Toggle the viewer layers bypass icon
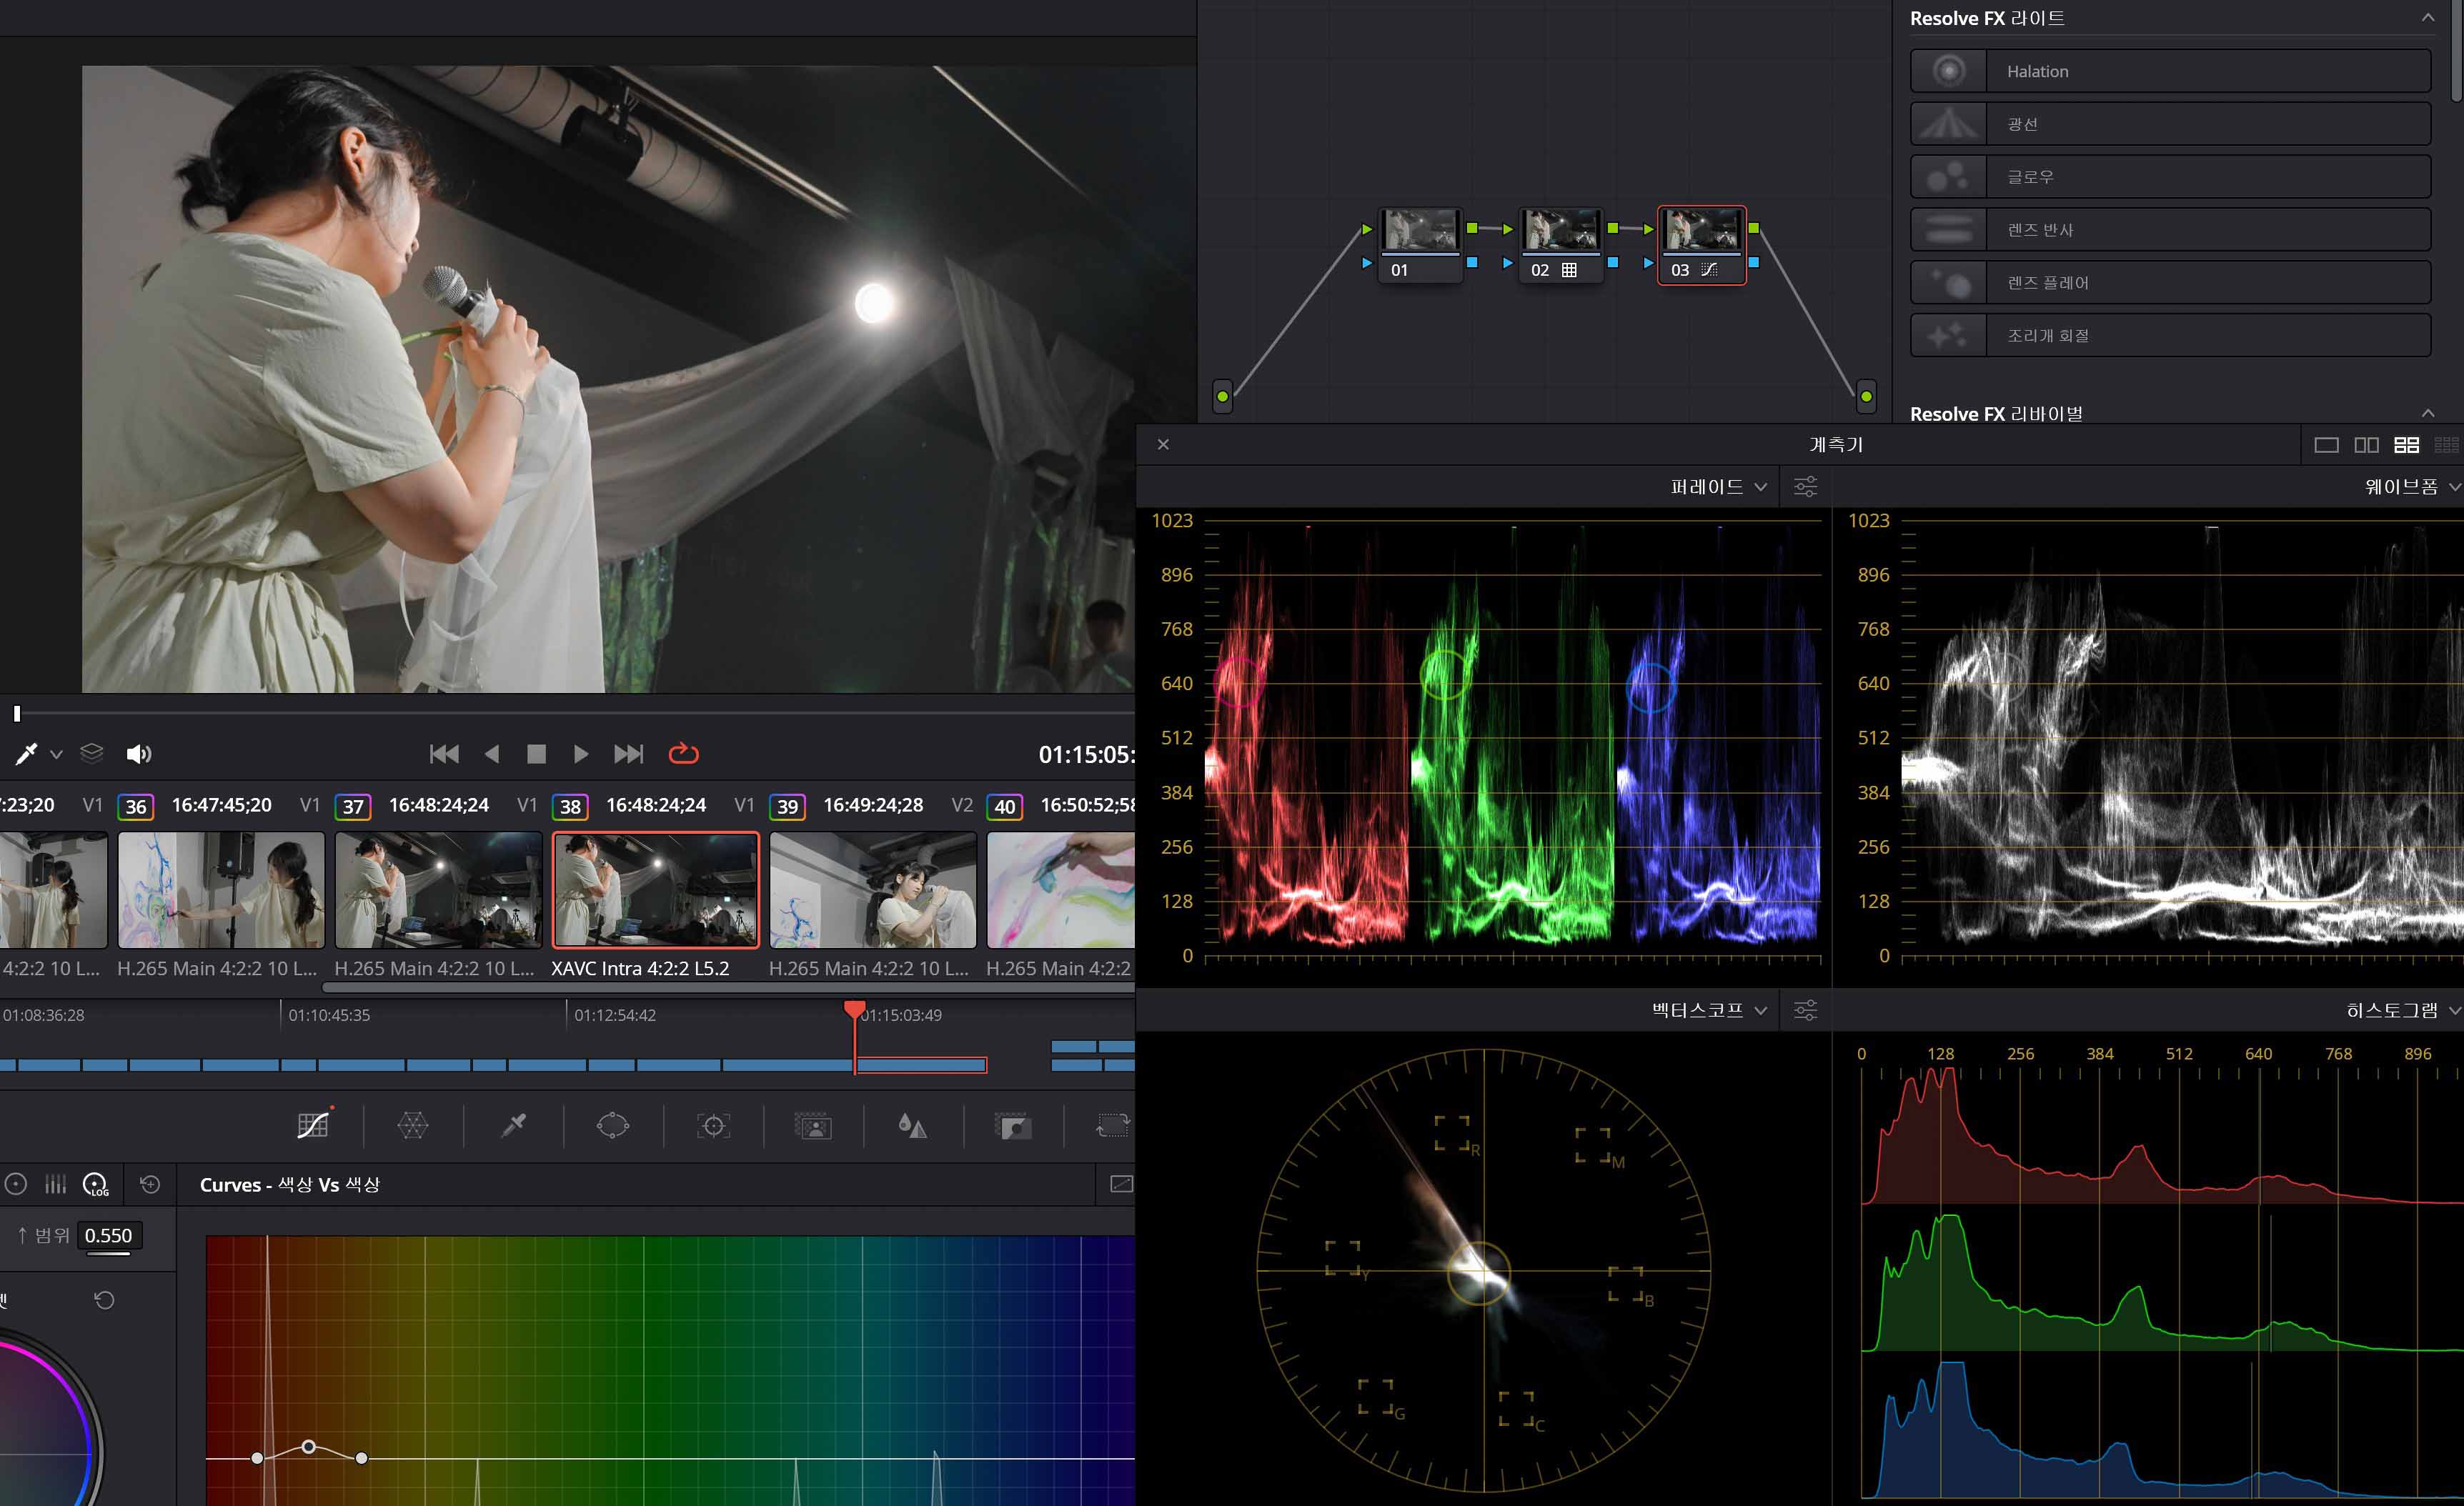2464x1506 pixels. [x=92, y=753]
